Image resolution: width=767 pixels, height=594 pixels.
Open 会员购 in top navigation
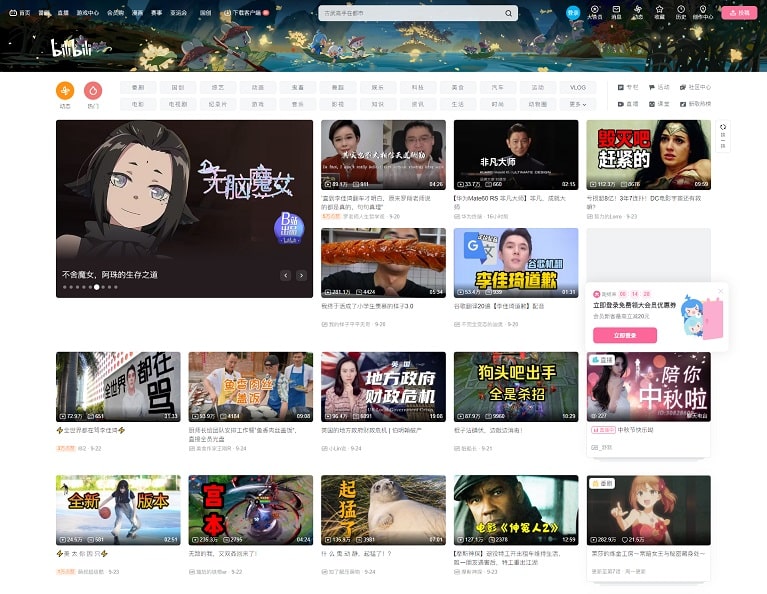click(115, 13)
